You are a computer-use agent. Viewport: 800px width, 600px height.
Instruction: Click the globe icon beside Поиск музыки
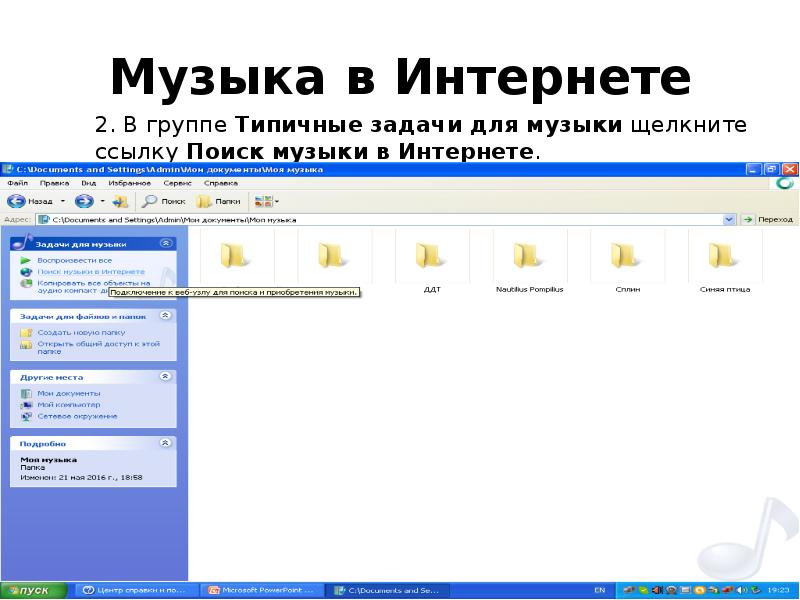coord(26,271)
